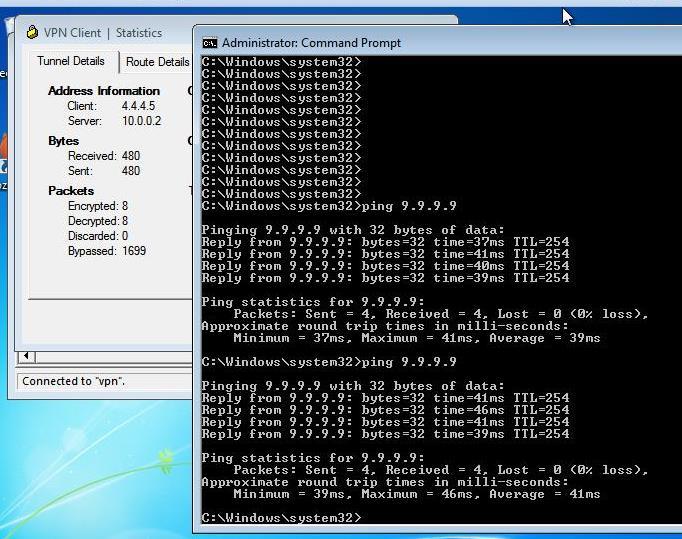This screenshot has width=682, height=539.
Task: Click the Bytes Received value 480
Action: pyautogui.click(x=131, y=156)
